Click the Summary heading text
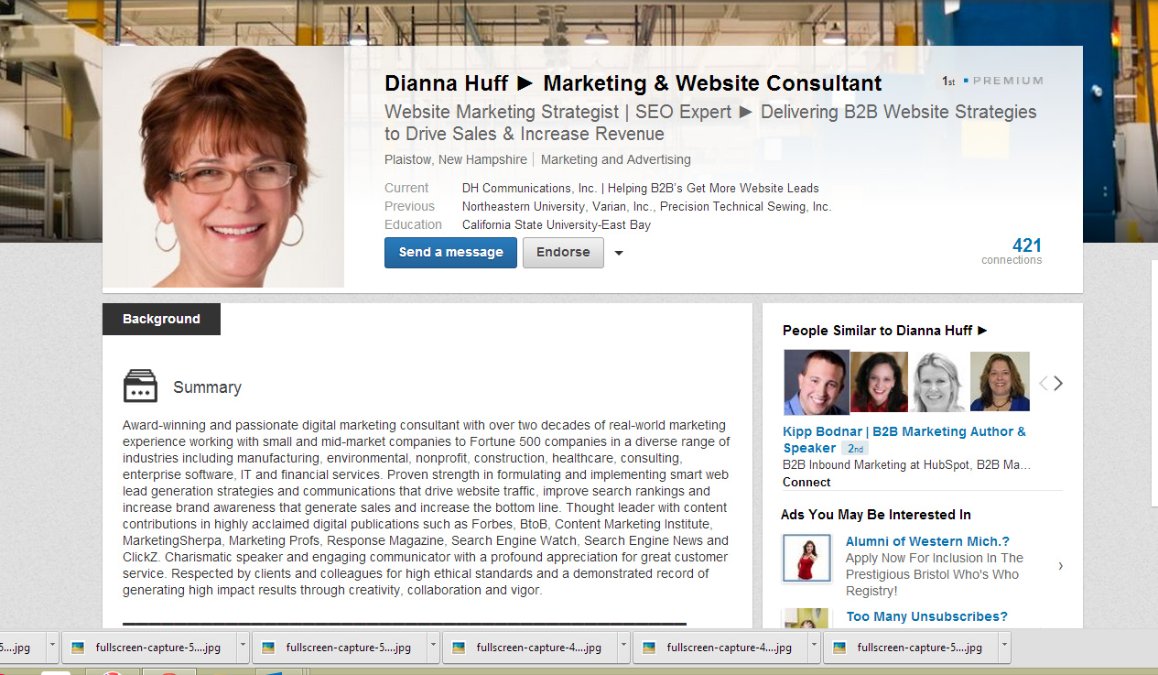The image size is (1158, 675). (207, 388)
